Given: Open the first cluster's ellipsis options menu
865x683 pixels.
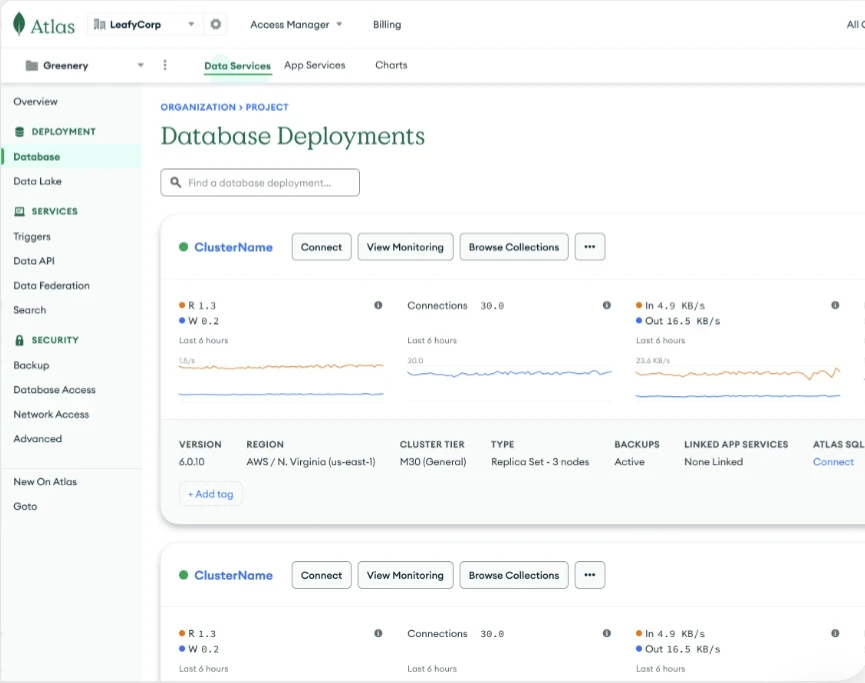Looking at the screenshot, I should (x=589, y=247).
